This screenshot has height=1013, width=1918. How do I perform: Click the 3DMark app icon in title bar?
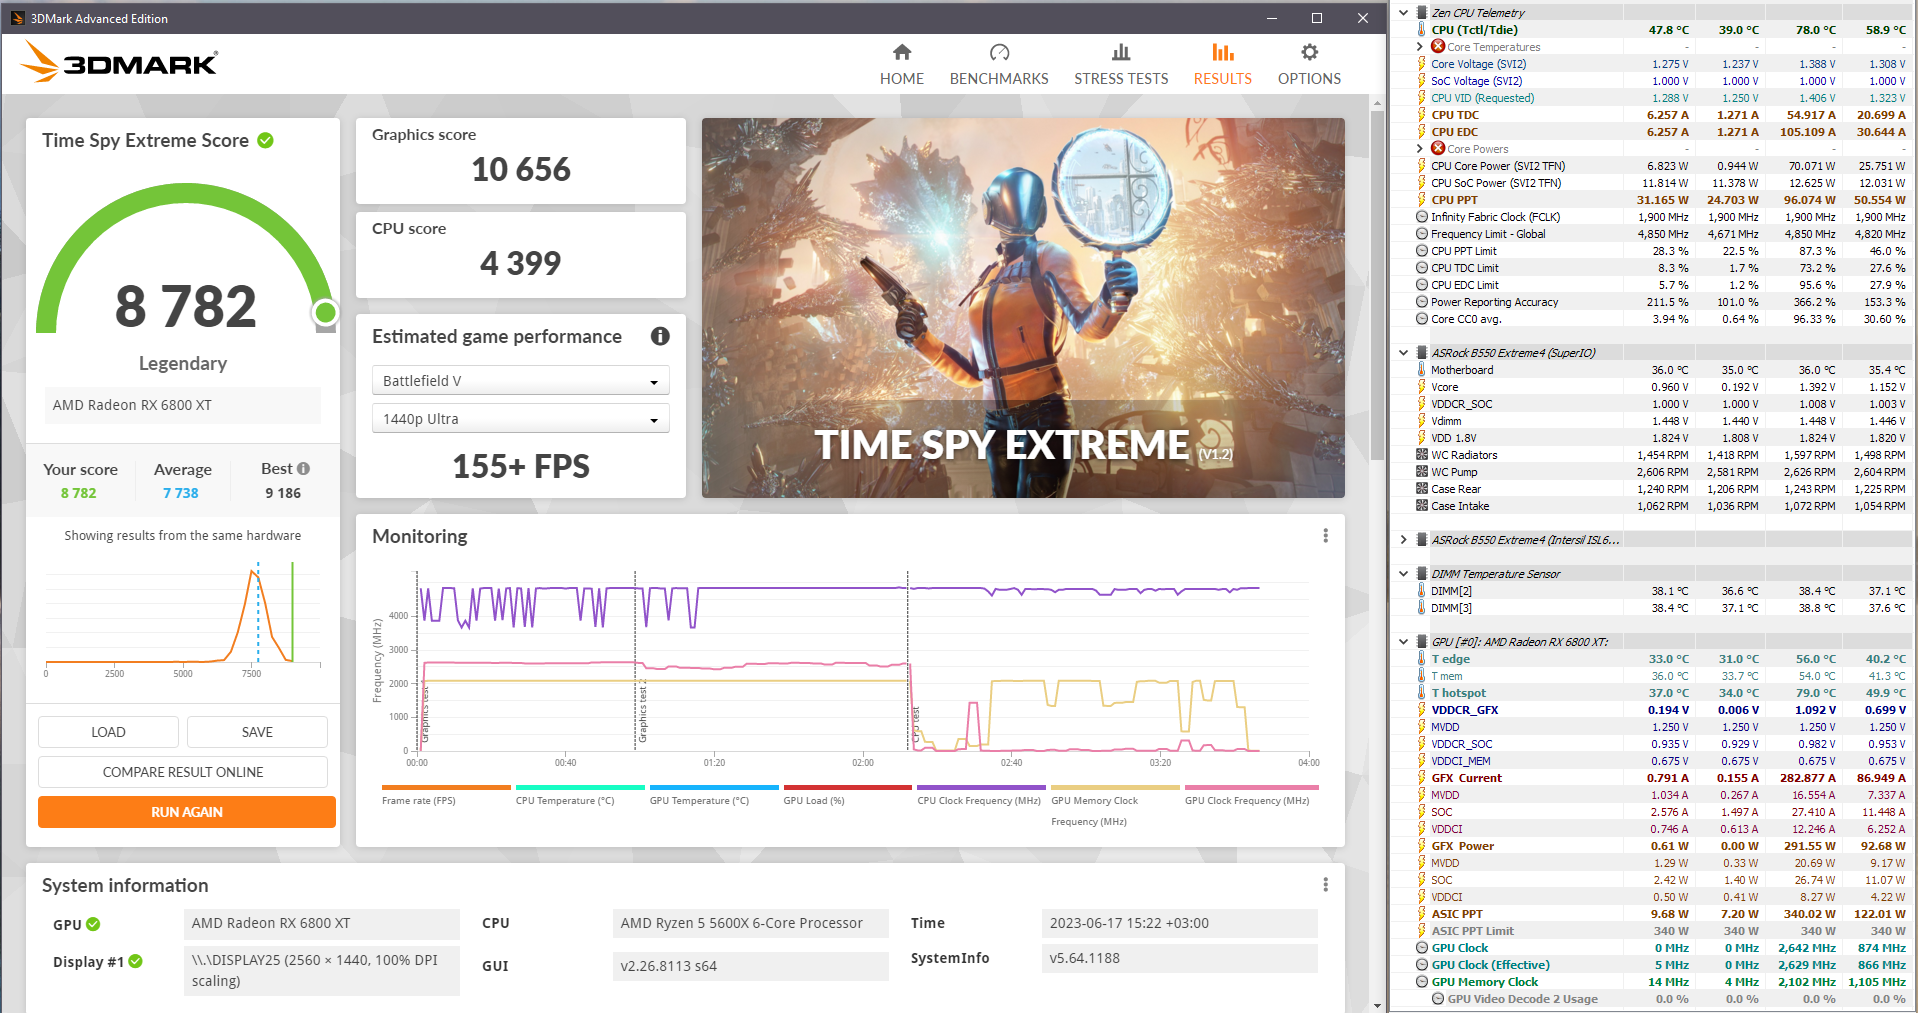click(x=17, y=18)
